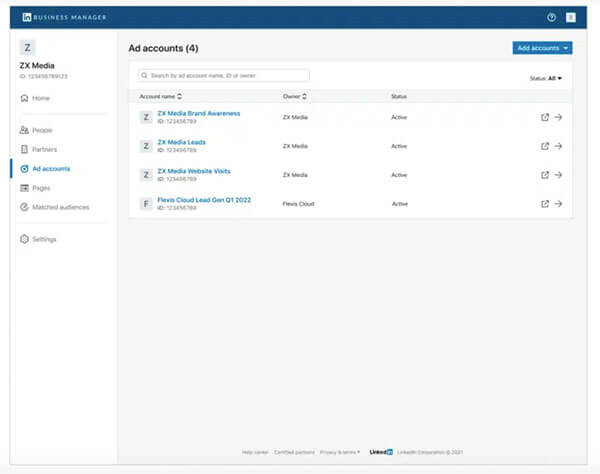The width and height of the screenshot is (600, 474).
Task: Click the People icon in sidebar
Action: [x=24, y=130]
